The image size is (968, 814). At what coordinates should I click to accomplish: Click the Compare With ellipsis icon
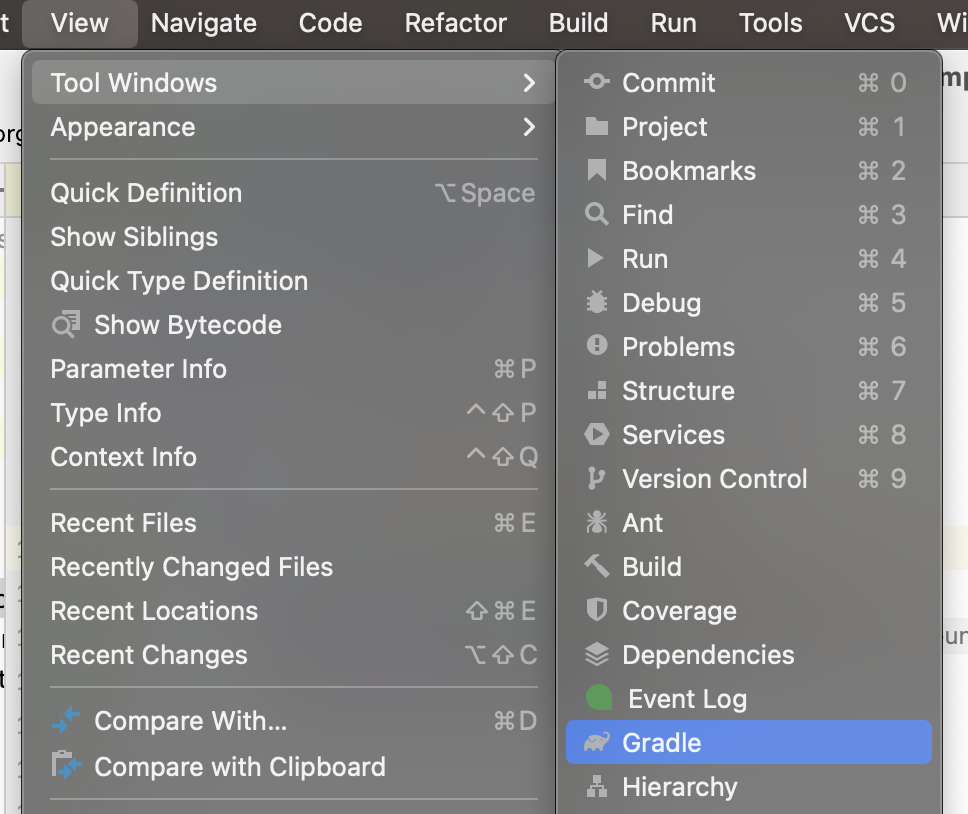[64, 720]
